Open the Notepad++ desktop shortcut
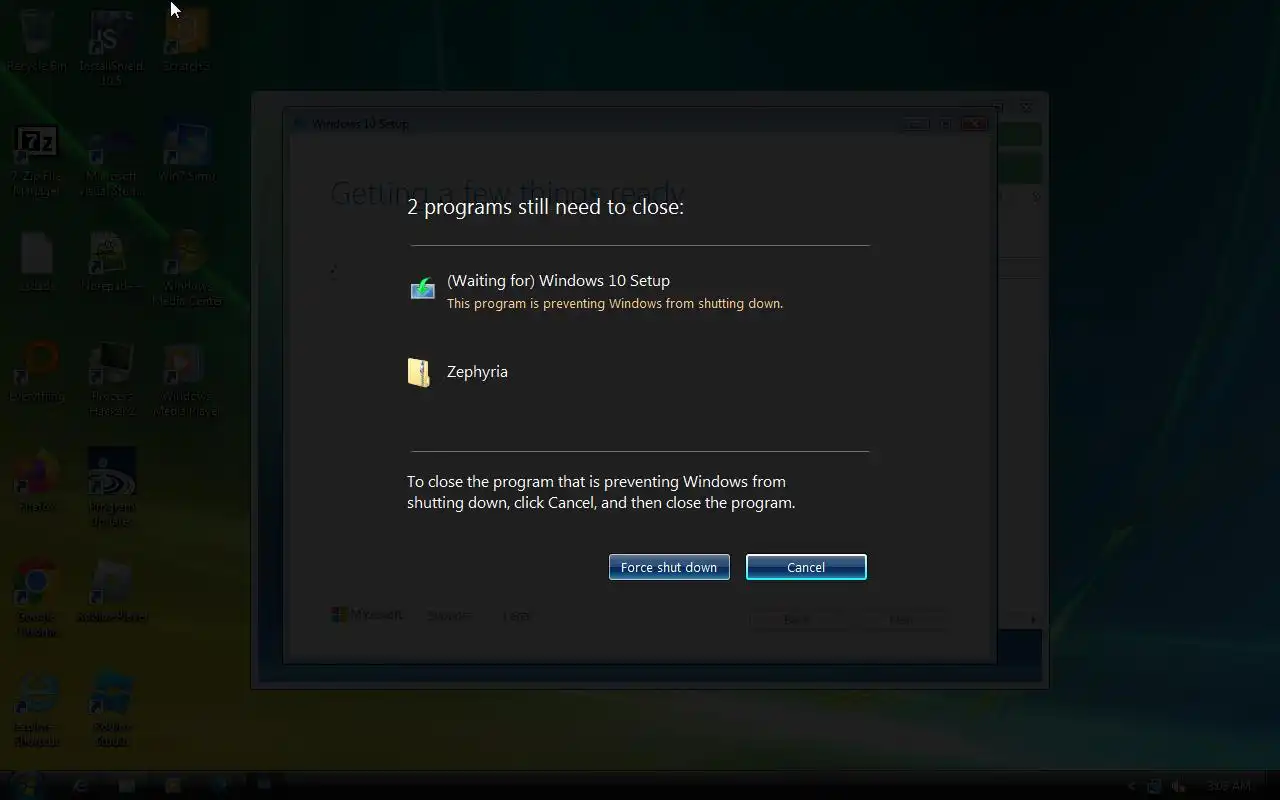 [112, 262]
